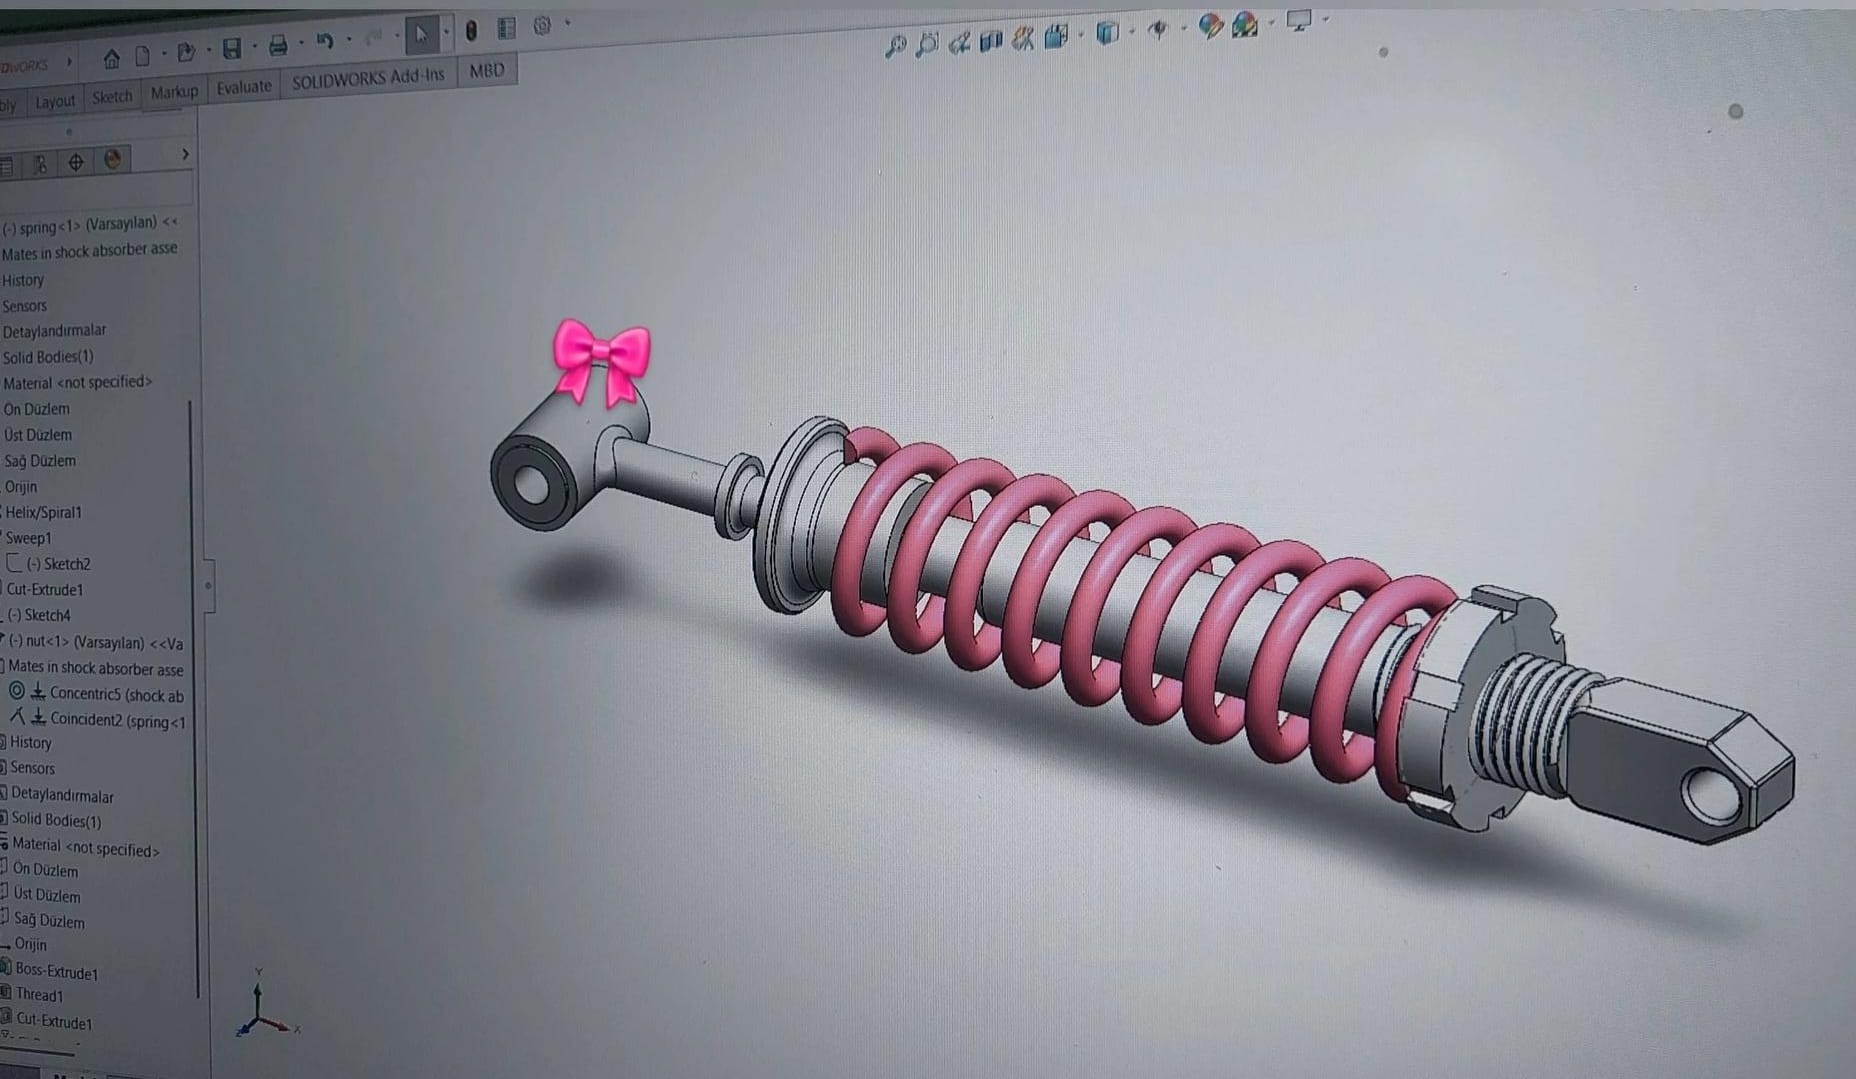Select the "spring<1> (Varsayılan)" tree item

[x=89, y=225]
